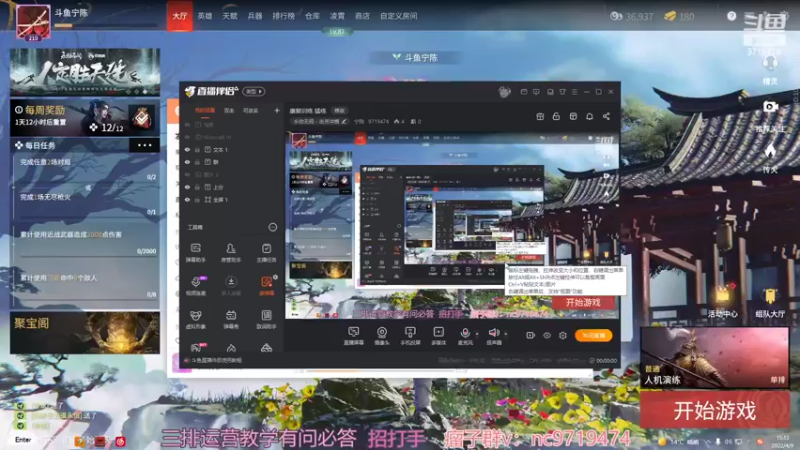Image resolution: width=800 pixels, height=450 pixels.
Task: Click the pencil icon to edit the stream title
Action: 344,121
